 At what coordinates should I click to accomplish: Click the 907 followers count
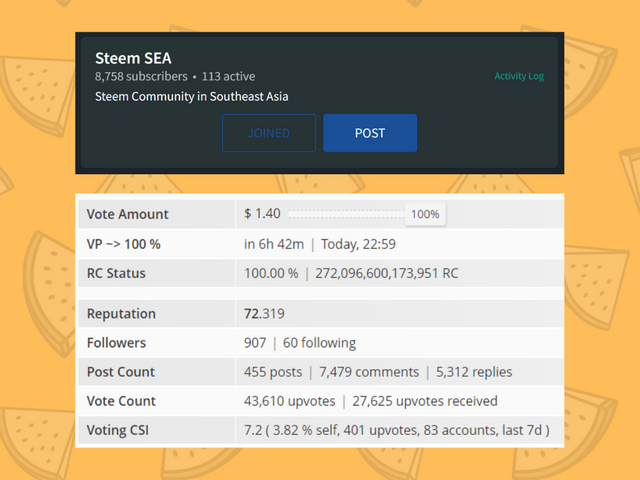pyautogui.click(x=255, y=342)
